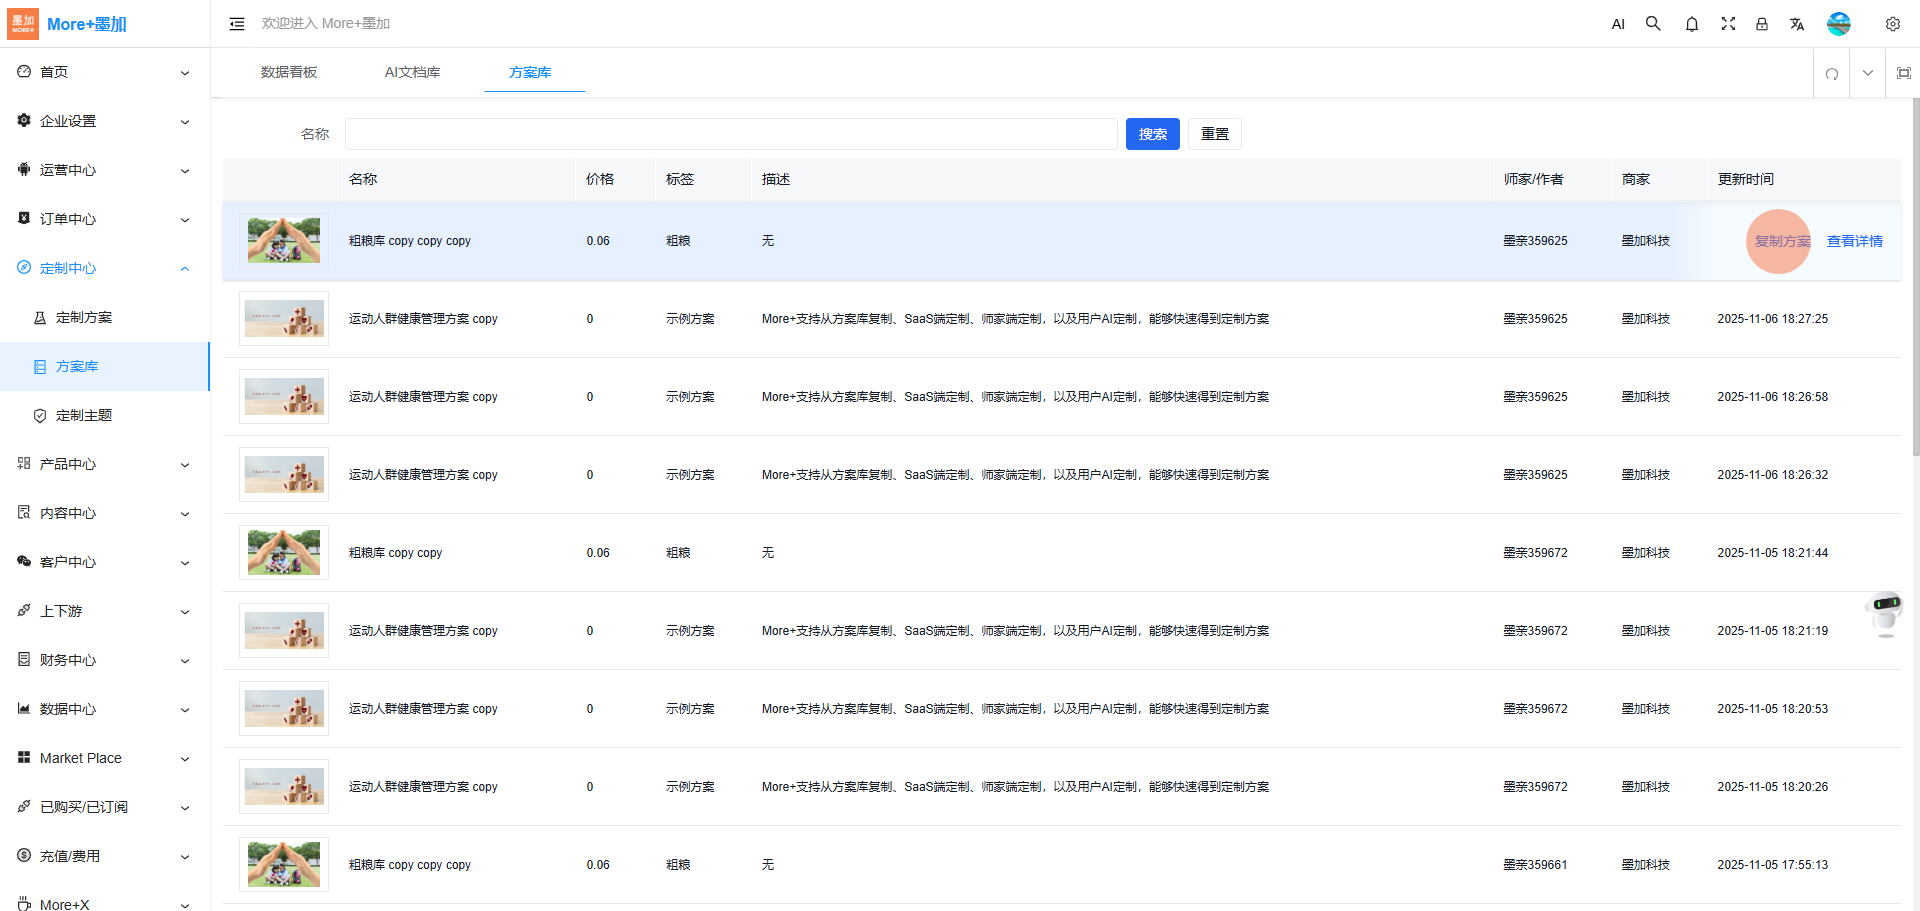Open the search magnifier icon
Screen dimensions: 1920x911
(x=1653, y=24)
